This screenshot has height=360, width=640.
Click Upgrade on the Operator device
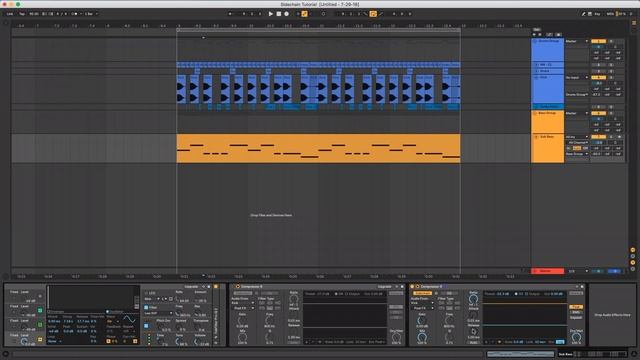[191, 287]
